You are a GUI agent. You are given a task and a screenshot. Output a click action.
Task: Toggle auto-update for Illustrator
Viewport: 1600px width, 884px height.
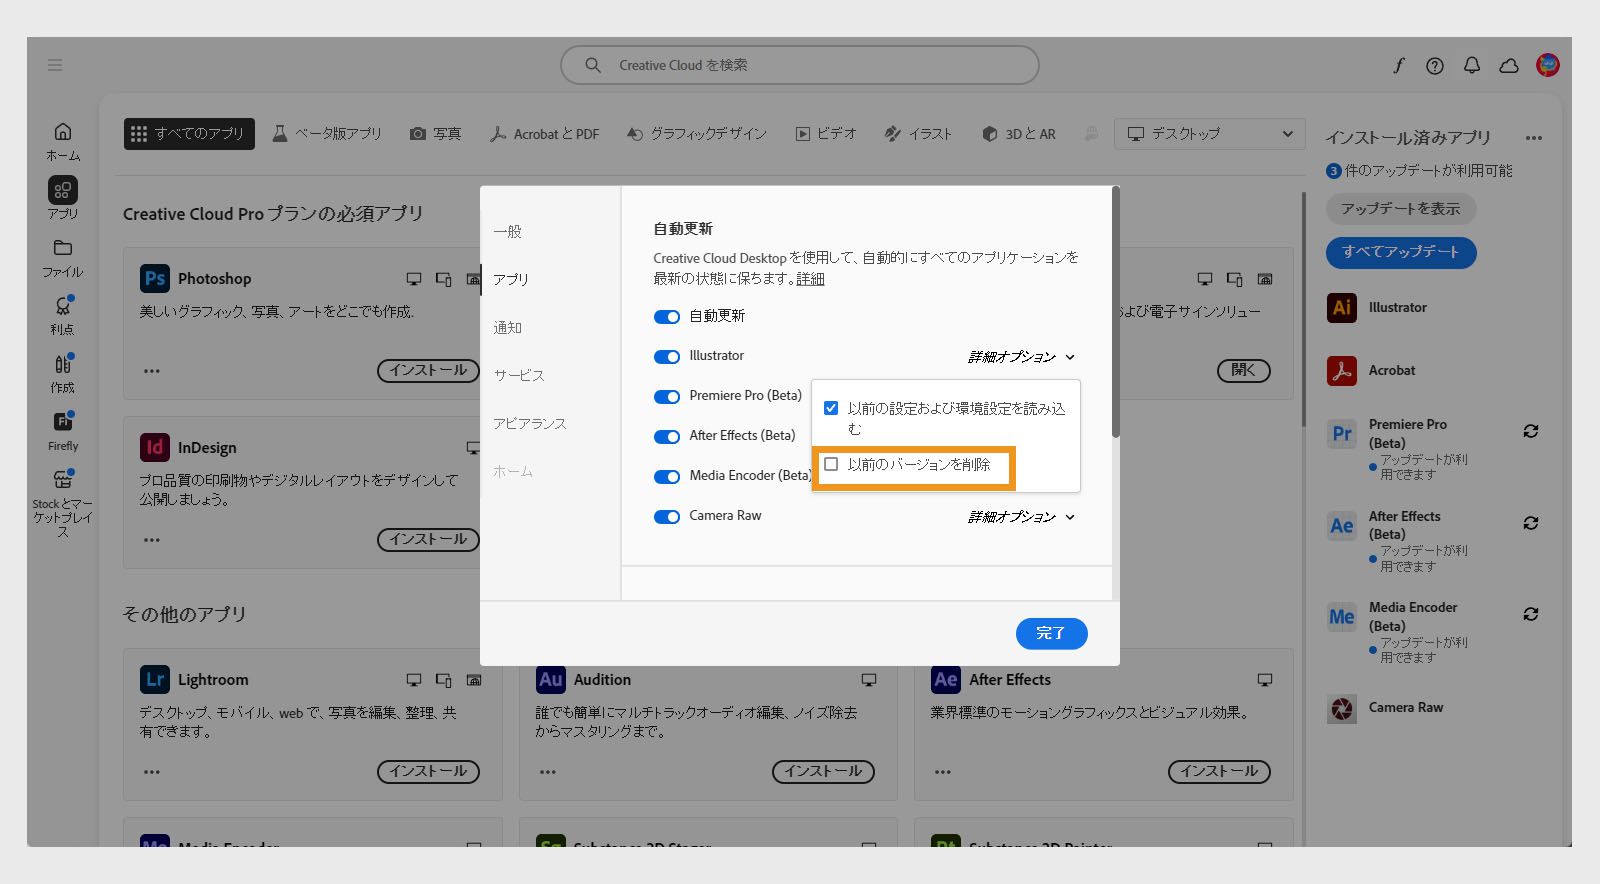click(667, 357)
